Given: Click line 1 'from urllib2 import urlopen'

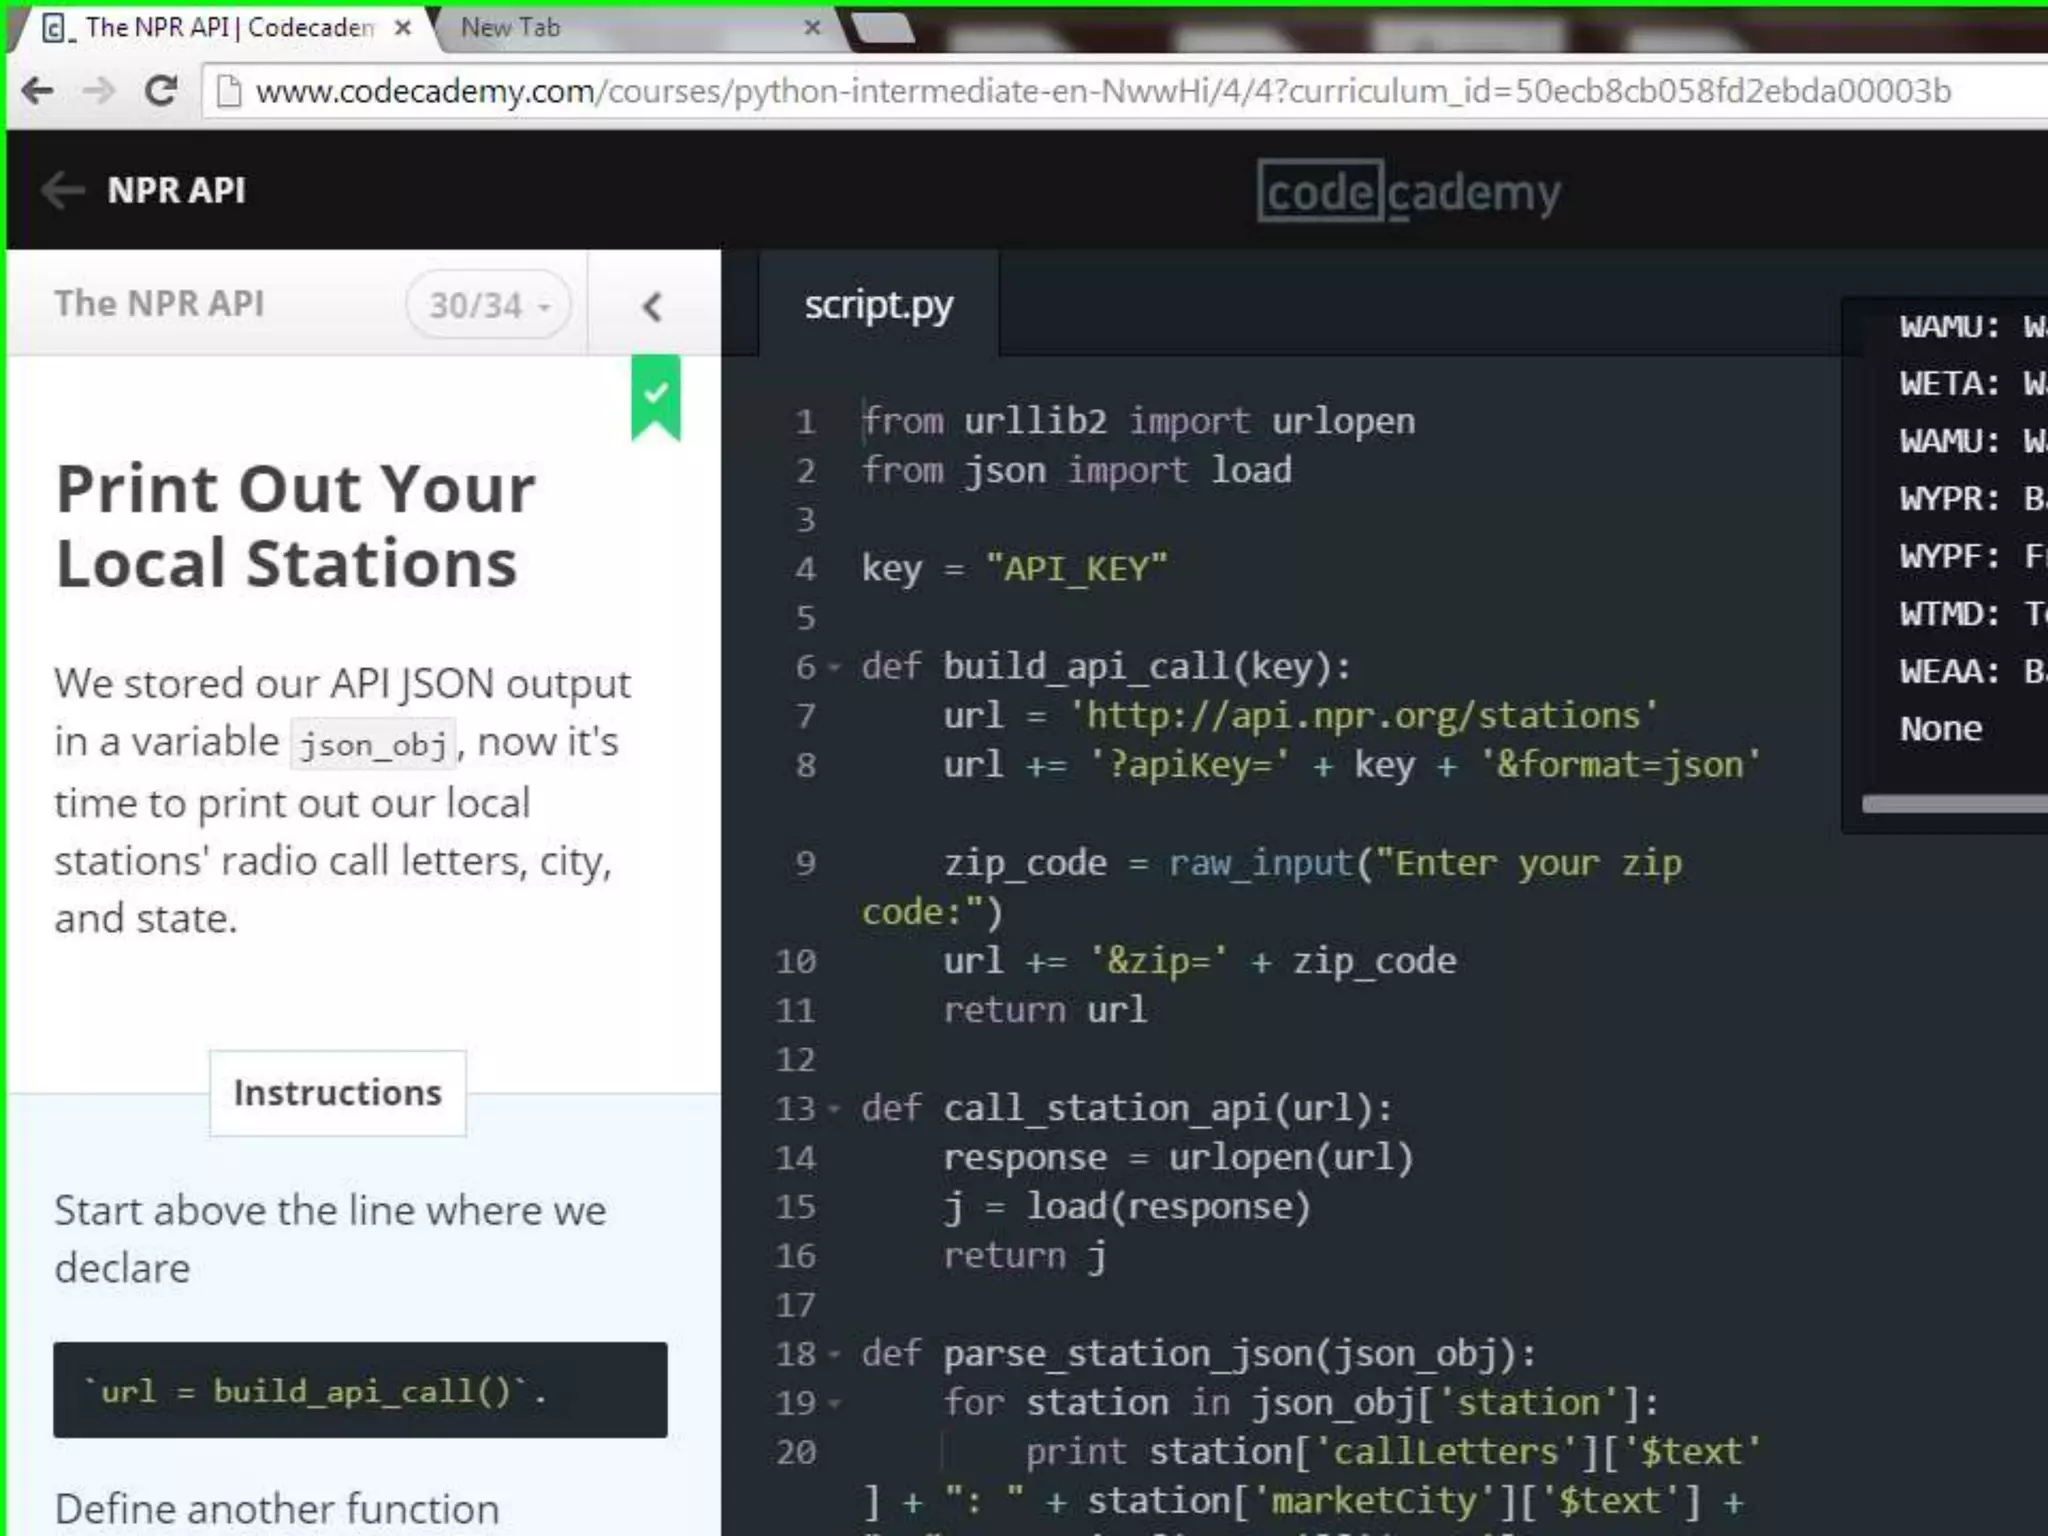Looking at the screenshot, I should click(x=1139, y=421).
